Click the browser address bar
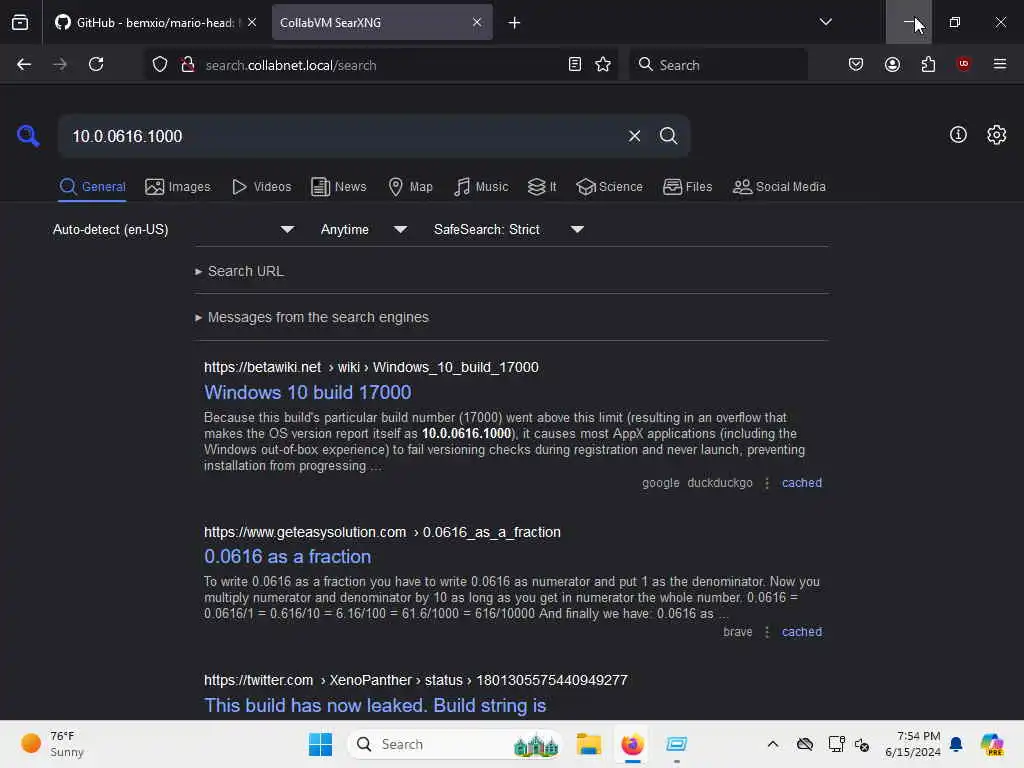The image size is (1024, 768). pos(382,65)
